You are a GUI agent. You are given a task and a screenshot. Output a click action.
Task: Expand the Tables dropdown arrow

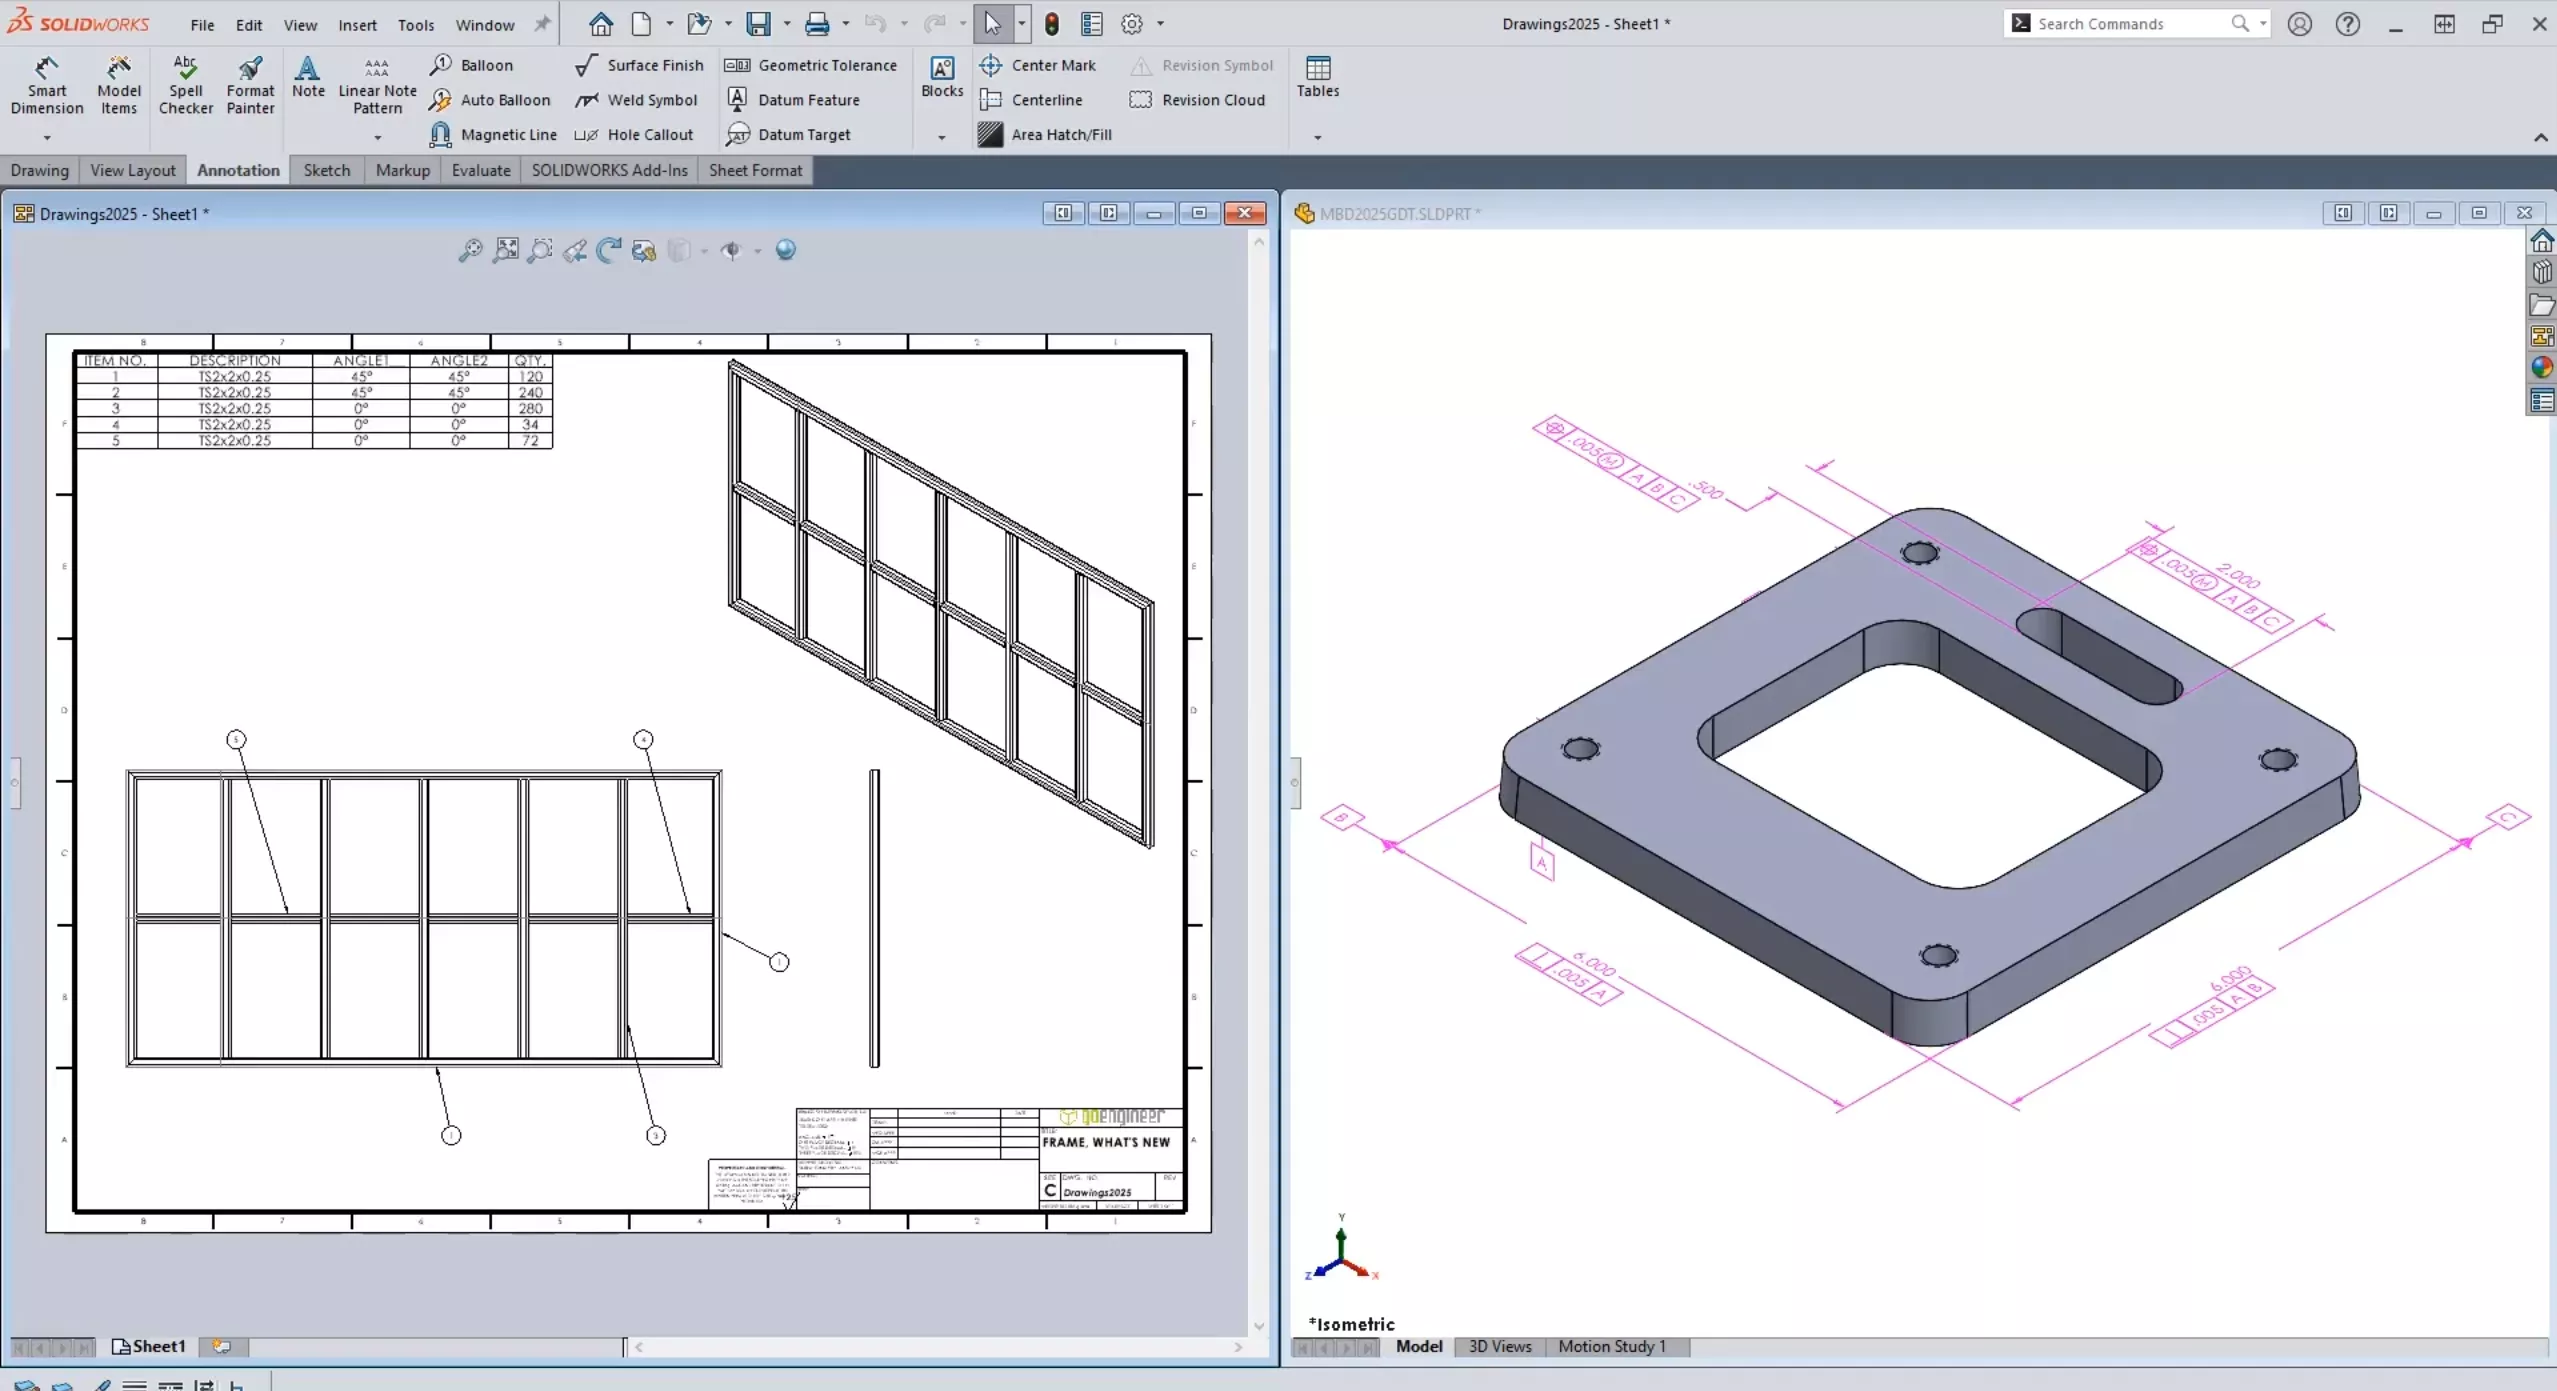(x=1317, y=137)
